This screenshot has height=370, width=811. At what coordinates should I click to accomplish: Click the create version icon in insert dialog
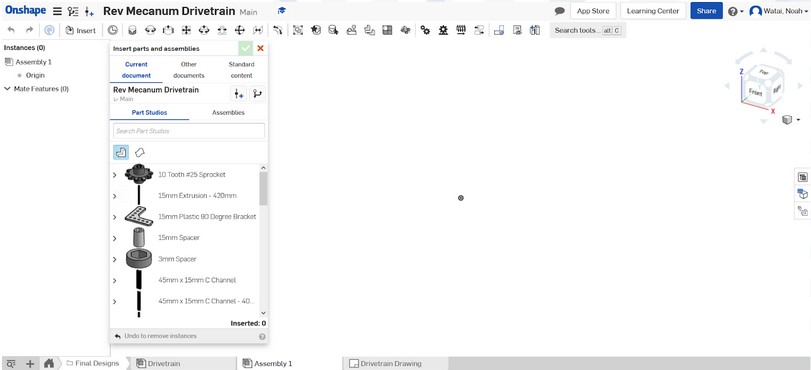click(238, 94)
